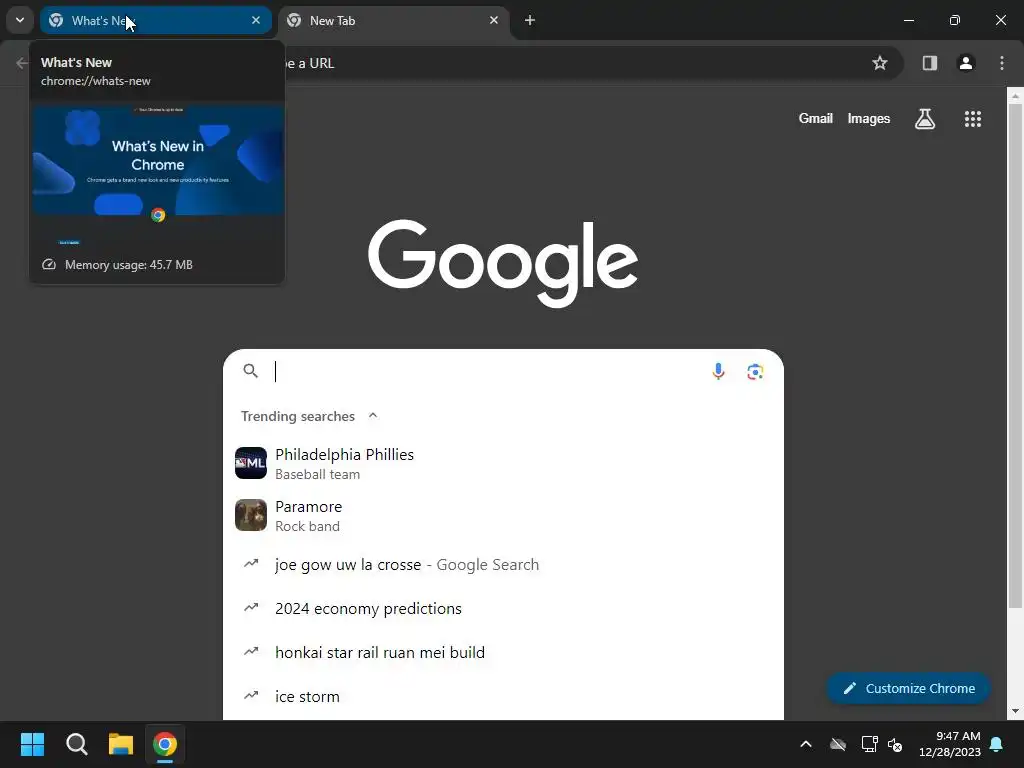The height and width of the screenshot is (768, 1024).
Task: Show hidden system tray icons
Action: (x=806, y=744)
